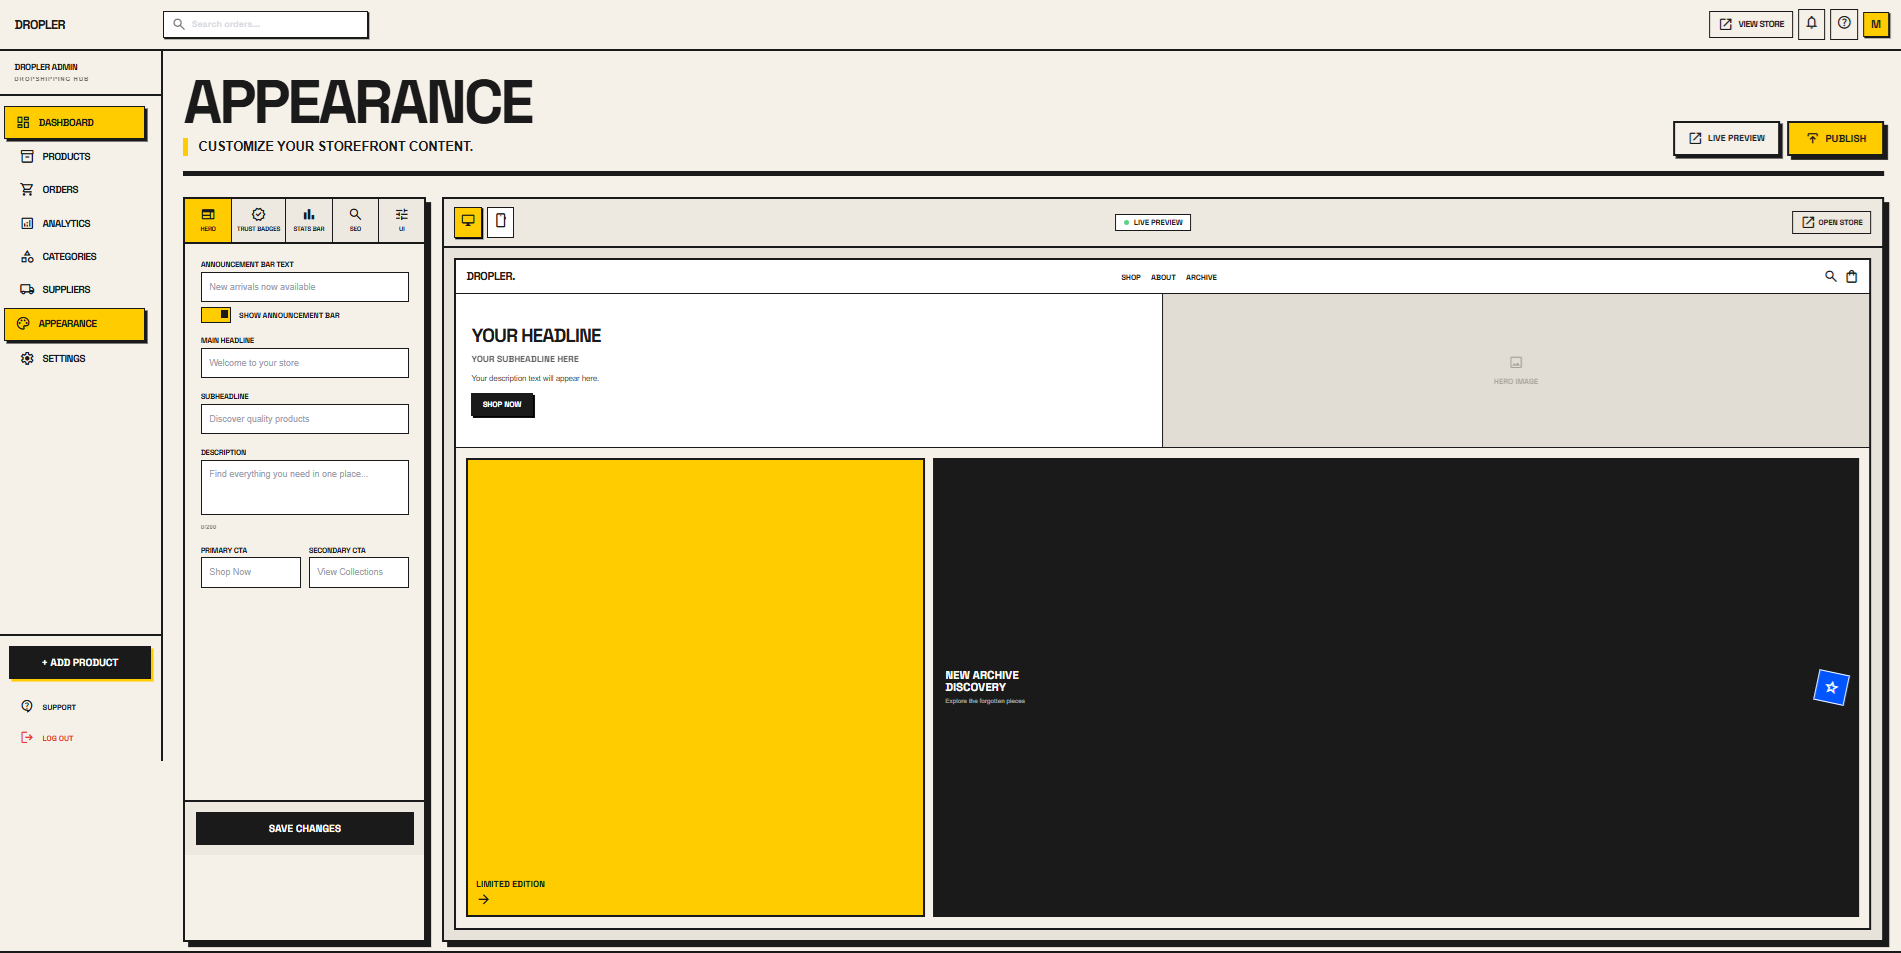Toggle the Show Announcement Bar switch

pos(216,314)
